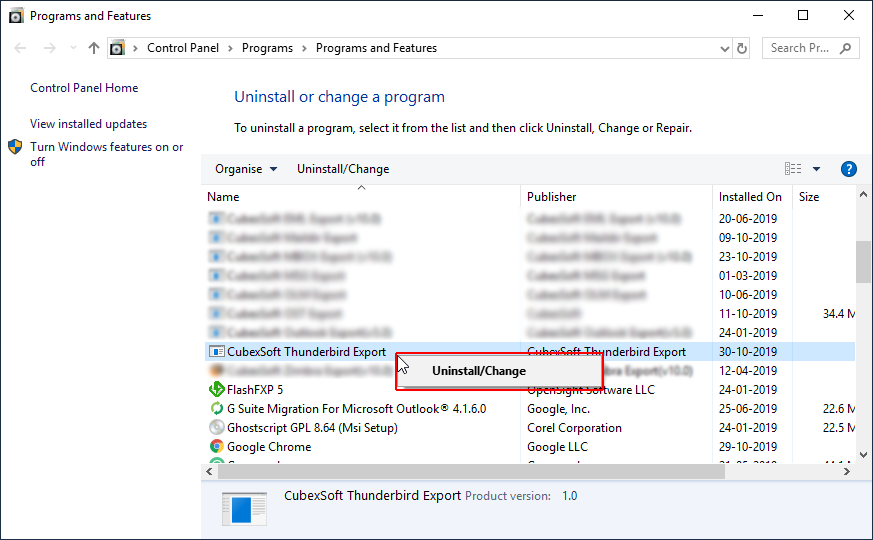The image size is (873, 540).
Task: Click the change view icon
Action: tap(793, 169)
